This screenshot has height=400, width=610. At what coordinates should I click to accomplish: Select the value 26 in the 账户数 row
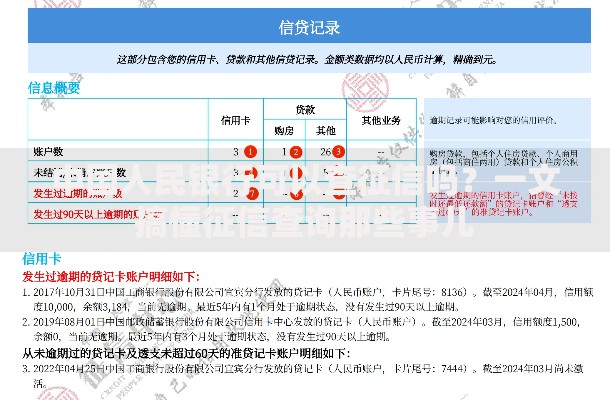coord(326,152)
